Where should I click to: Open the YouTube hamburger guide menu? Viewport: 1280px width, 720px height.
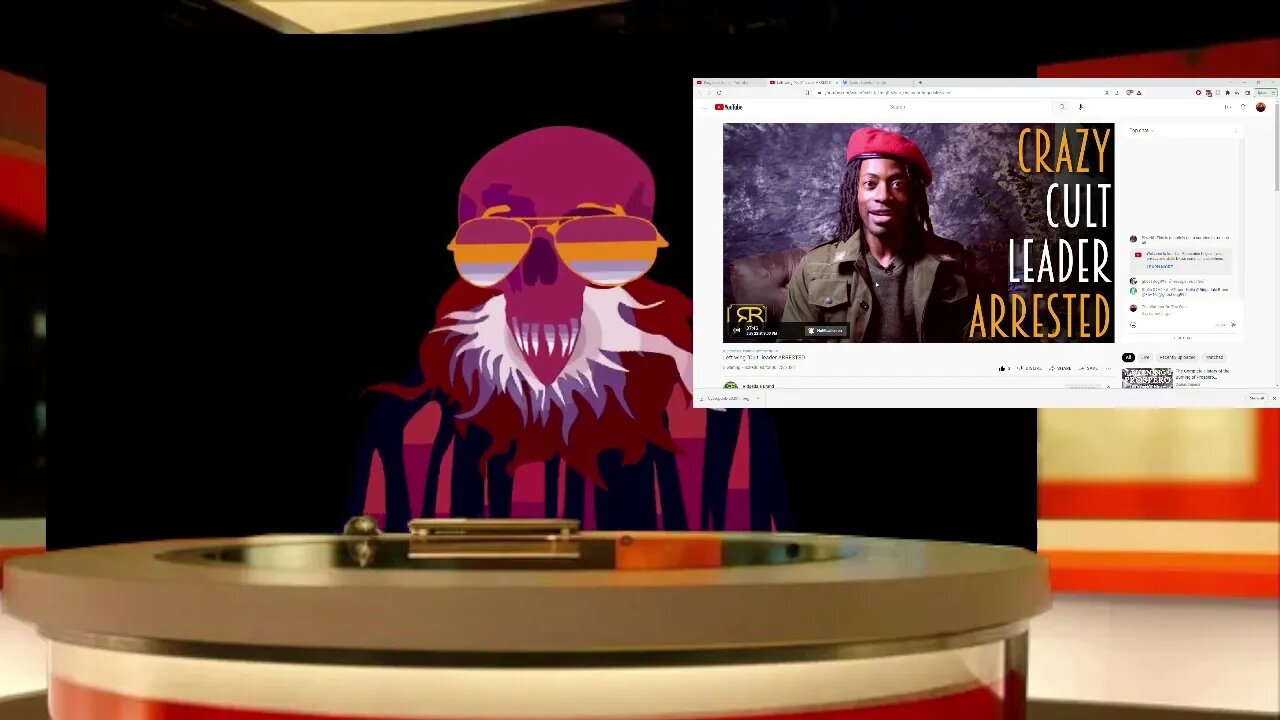pos(705,107)
